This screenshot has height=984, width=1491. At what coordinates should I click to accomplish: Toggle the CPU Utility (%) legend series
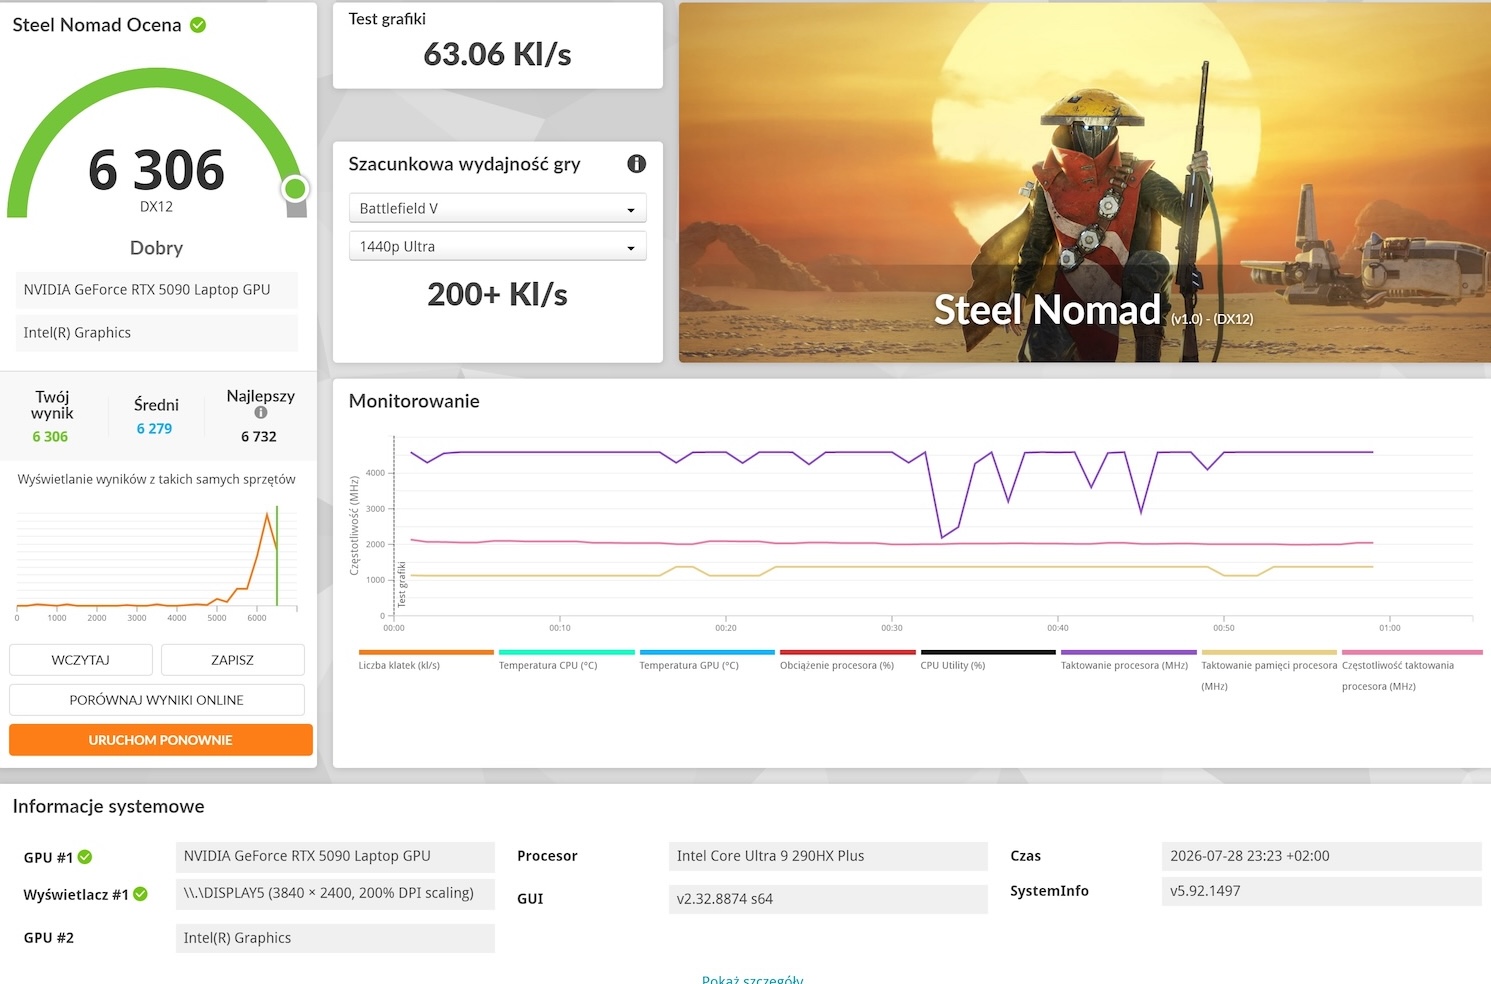[988, 660]
